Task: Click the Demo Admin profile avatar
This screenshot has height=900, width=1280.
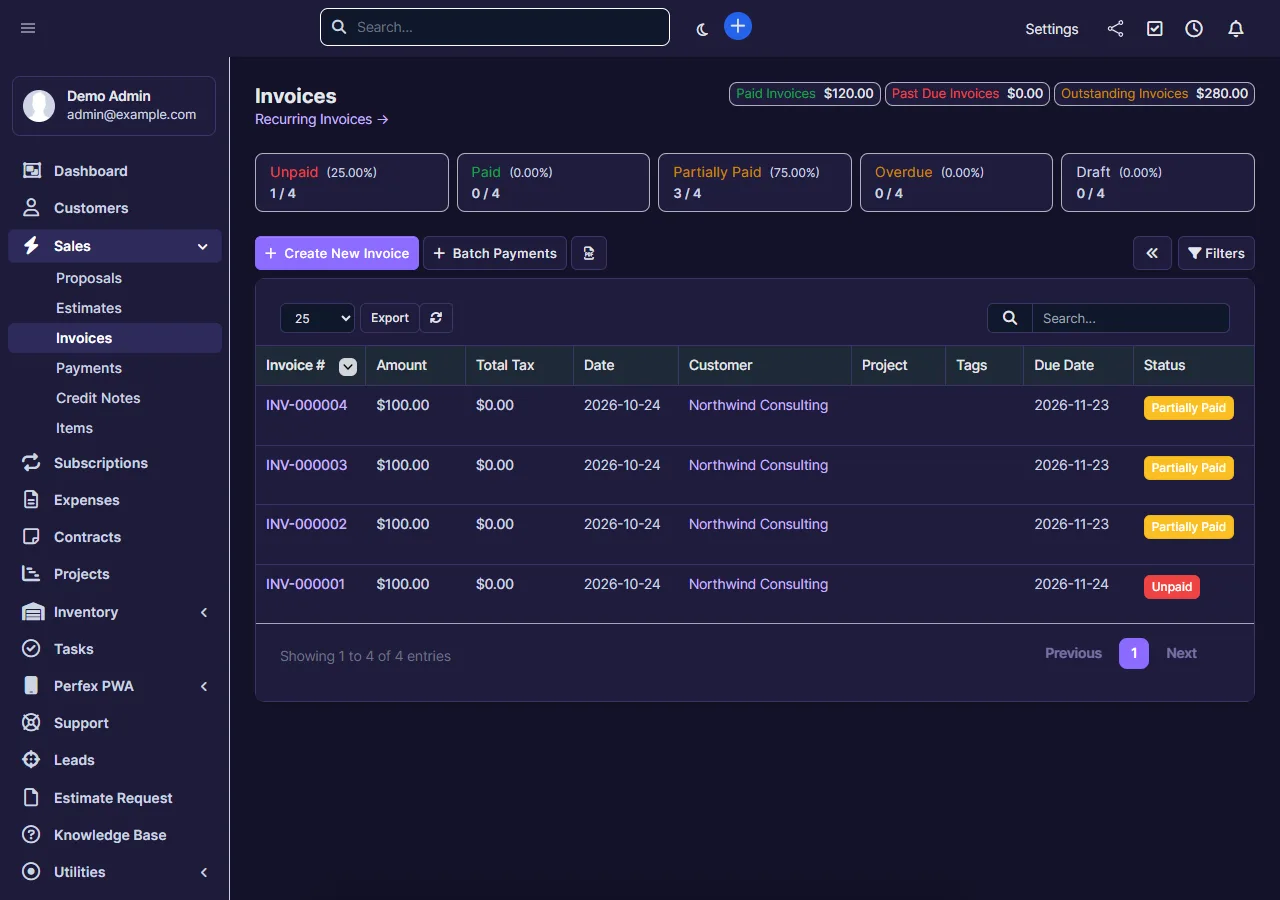Action: tap(39, 105)
